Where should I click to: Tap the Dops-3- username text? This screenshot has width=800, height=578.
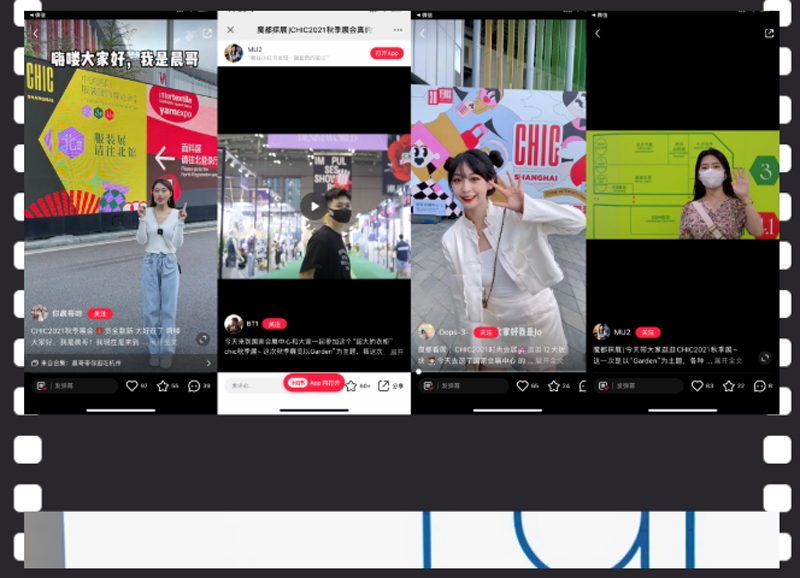point(453,332)
